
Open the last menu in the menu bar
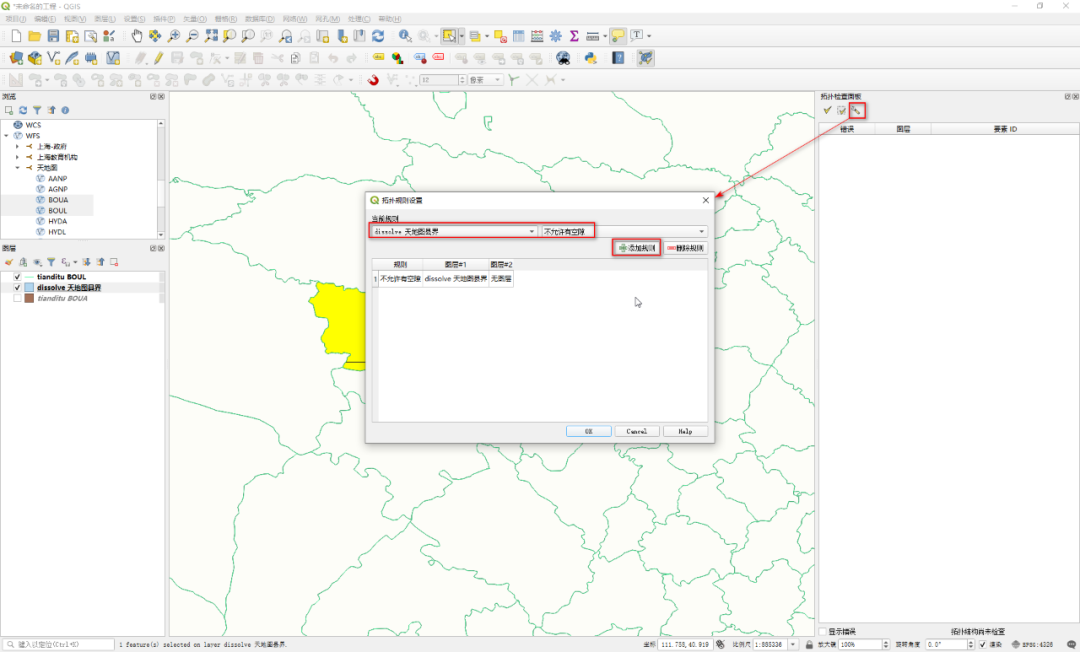coord(390,19)
